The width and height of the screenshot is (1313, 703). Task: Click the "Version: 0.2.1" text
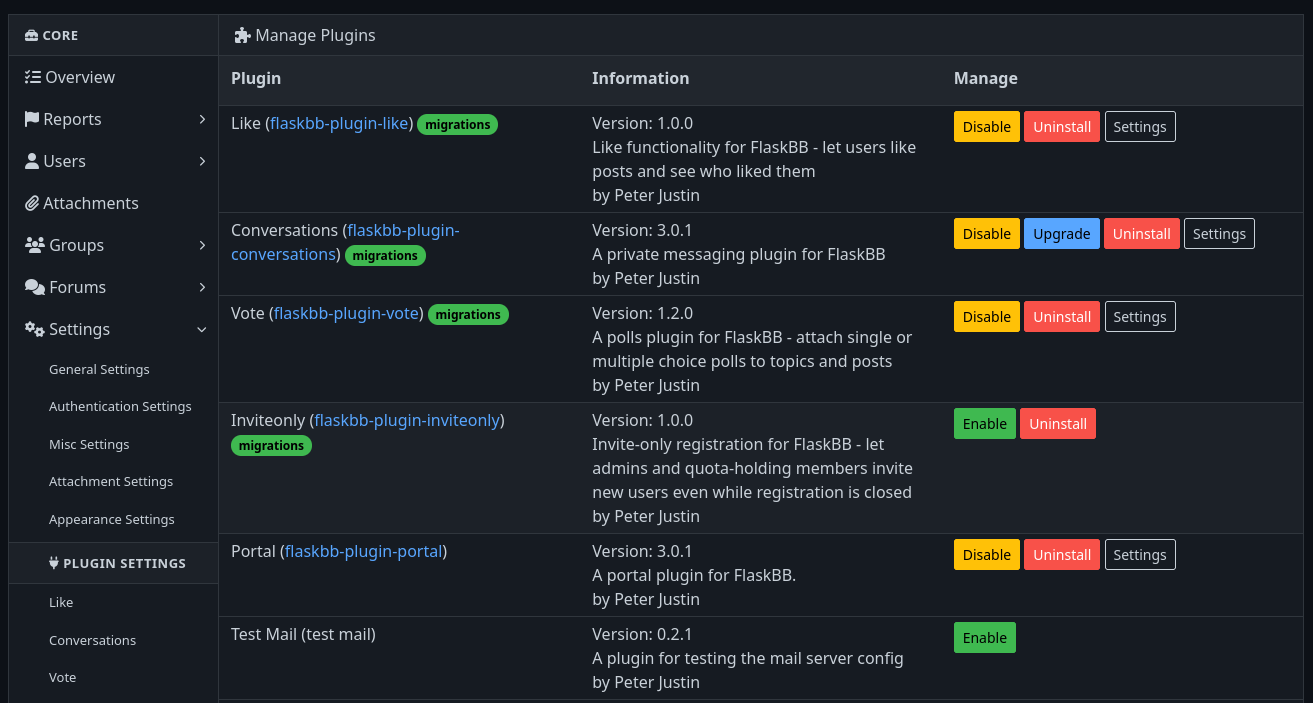(642, 634)
